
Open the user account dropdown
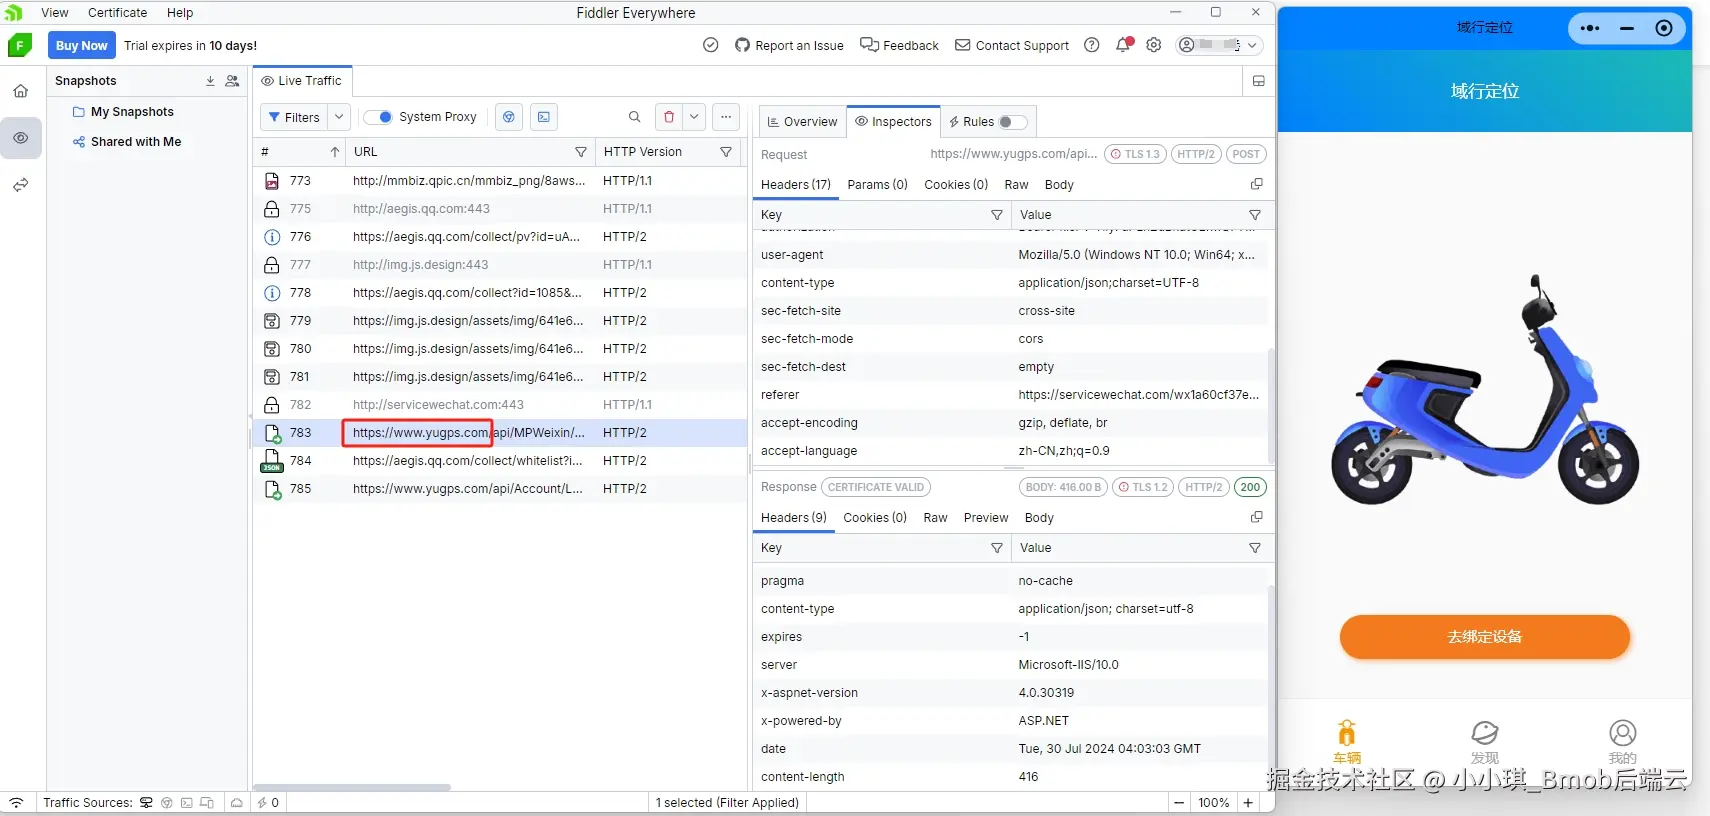pyautogui.click(x=1218, y=45)
